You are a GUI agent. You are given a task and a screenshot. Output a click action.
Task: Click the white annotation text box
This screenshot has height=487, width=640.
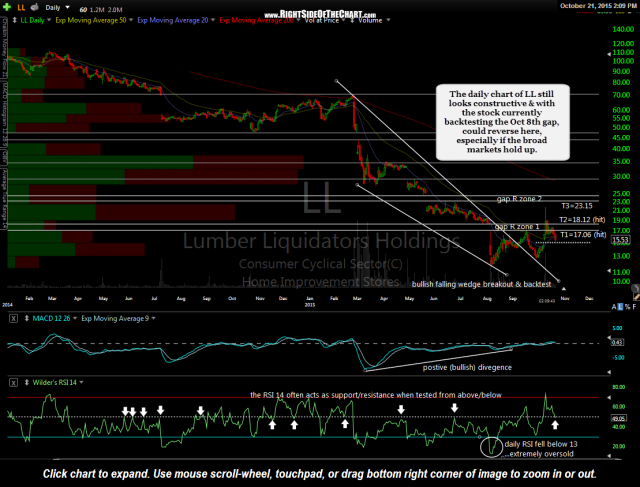(x=502, y=122)
